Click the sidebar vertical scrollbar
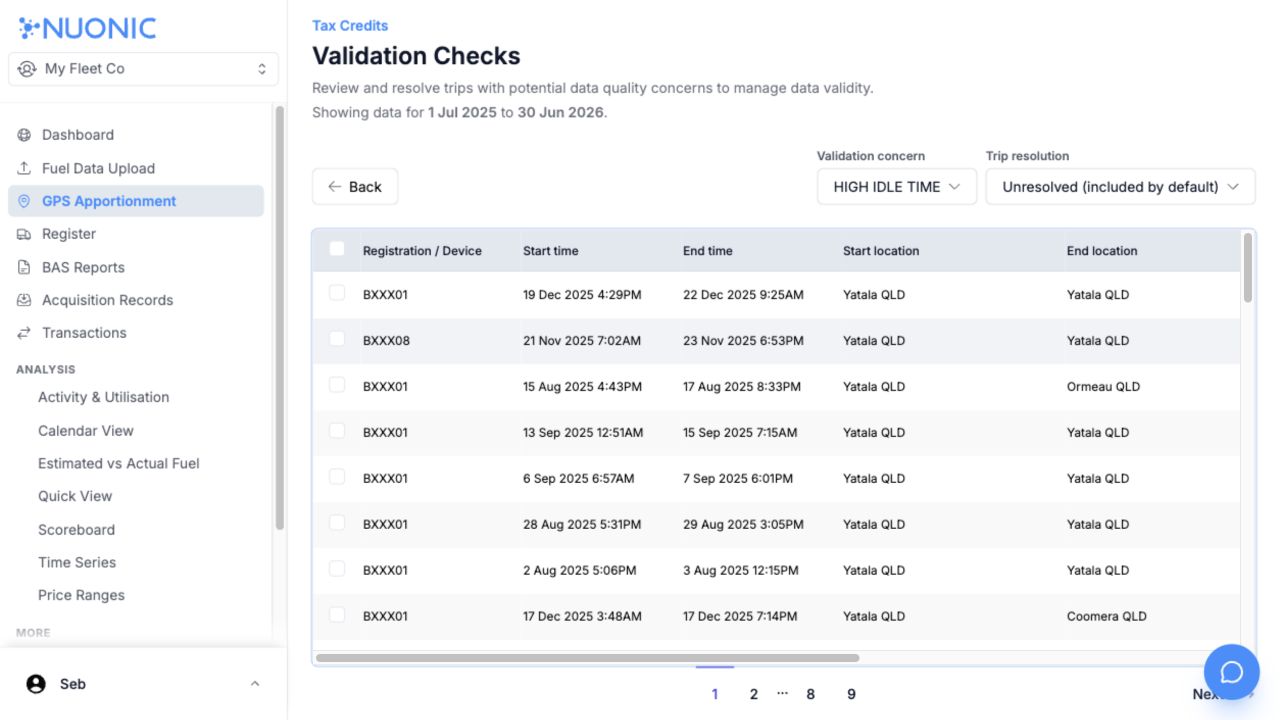1280x720 pixels. click(x=280, y=317)
